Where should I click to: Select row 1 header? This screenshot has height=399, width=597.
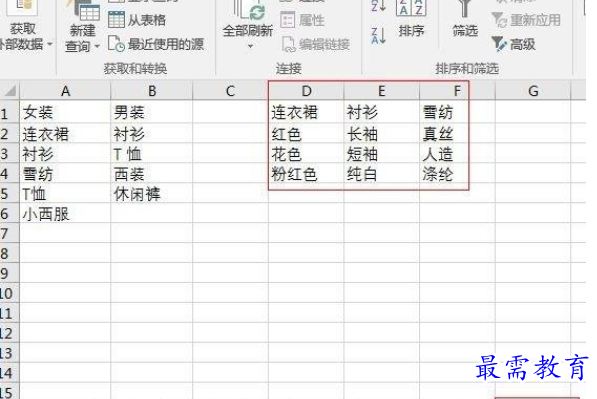[x=9, y=113]
